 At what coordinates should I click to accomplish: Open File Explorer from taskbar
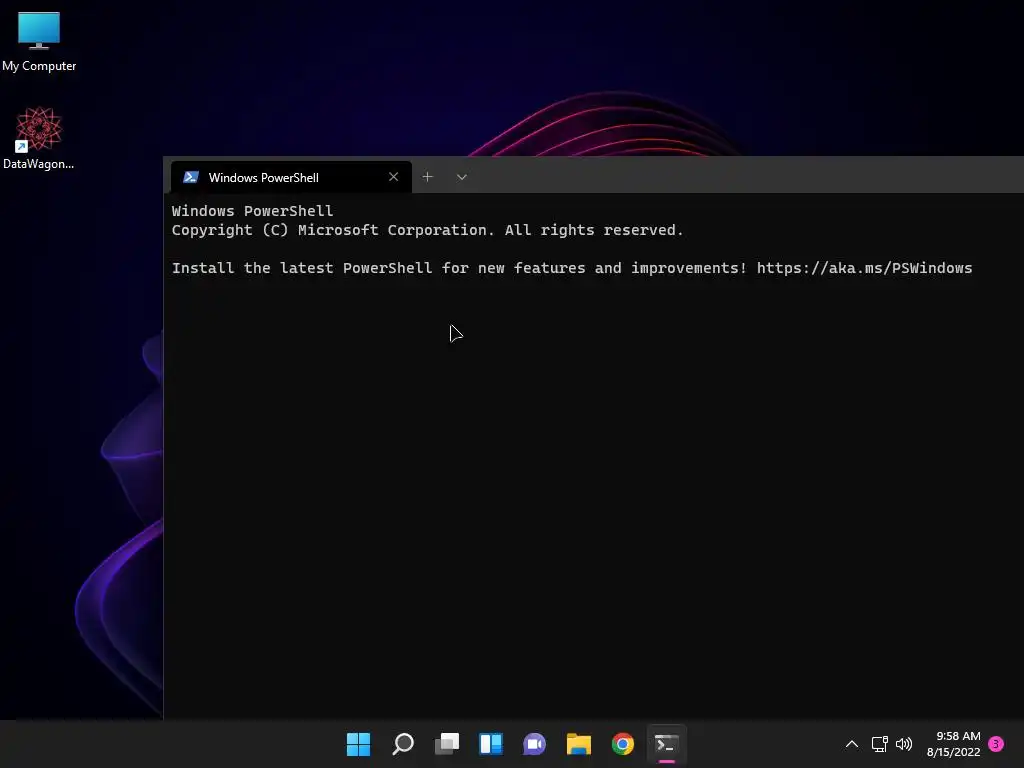tap(579, 744)
